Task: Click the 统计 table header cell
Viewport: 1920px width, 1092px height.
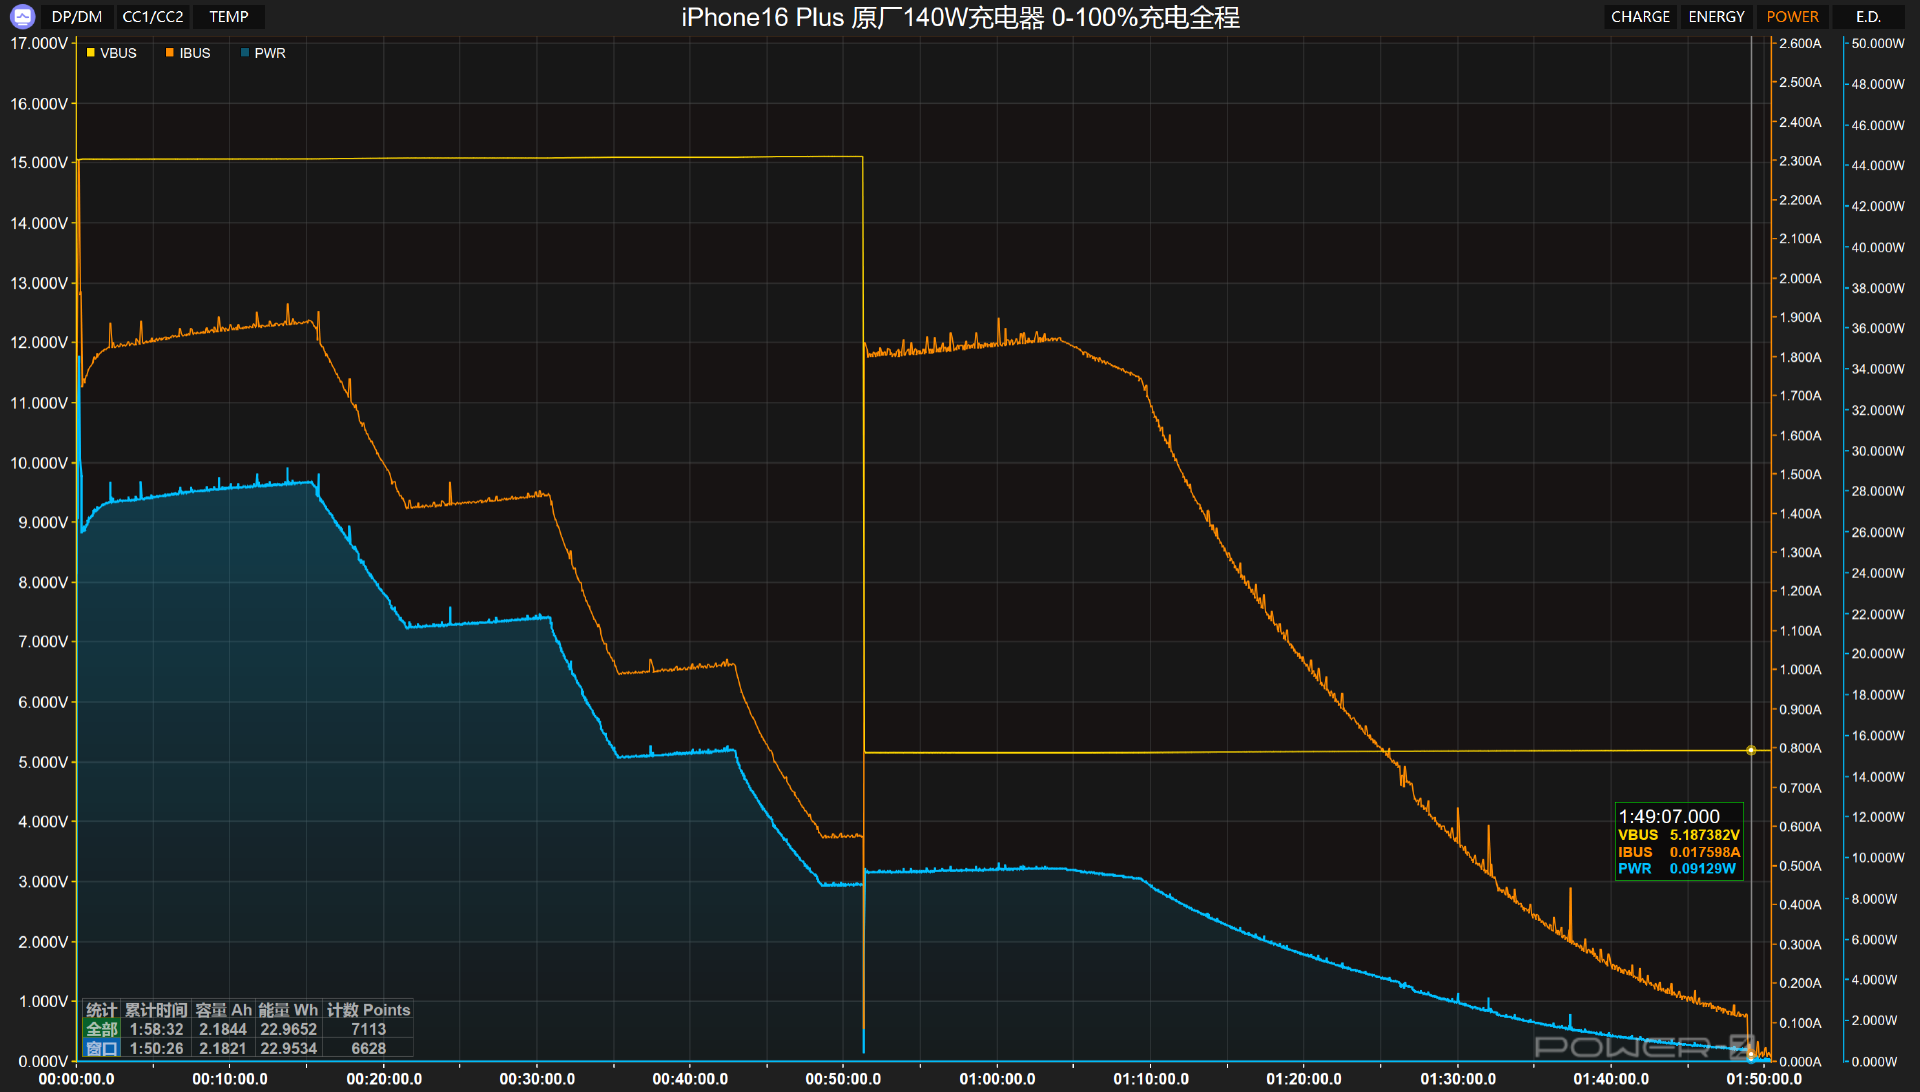Action: [x=102, y=1010]
